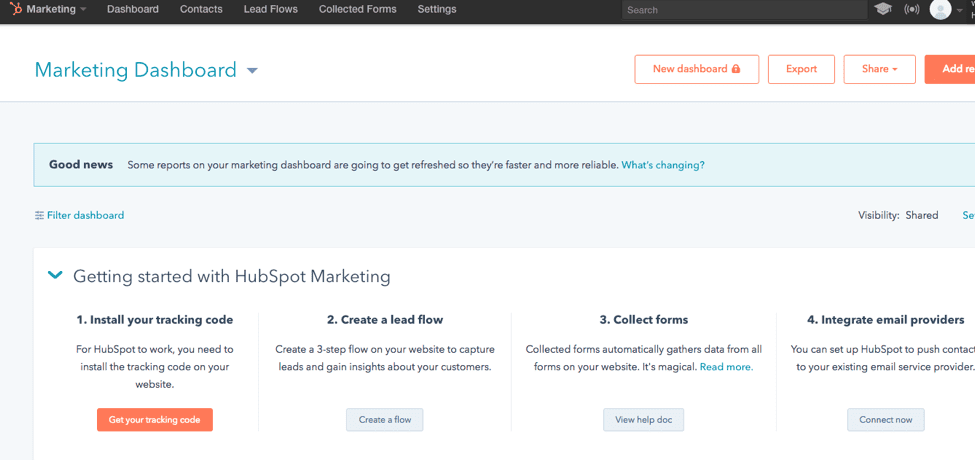The height and width of the screenshot is (460, 975).
Task: Focus the Search input field
Action: (744, 10)
